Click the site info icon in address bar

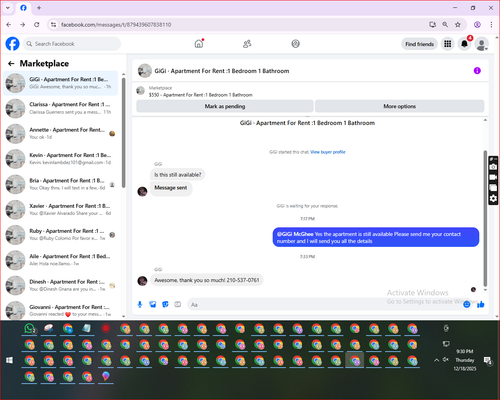click(53, 25)
